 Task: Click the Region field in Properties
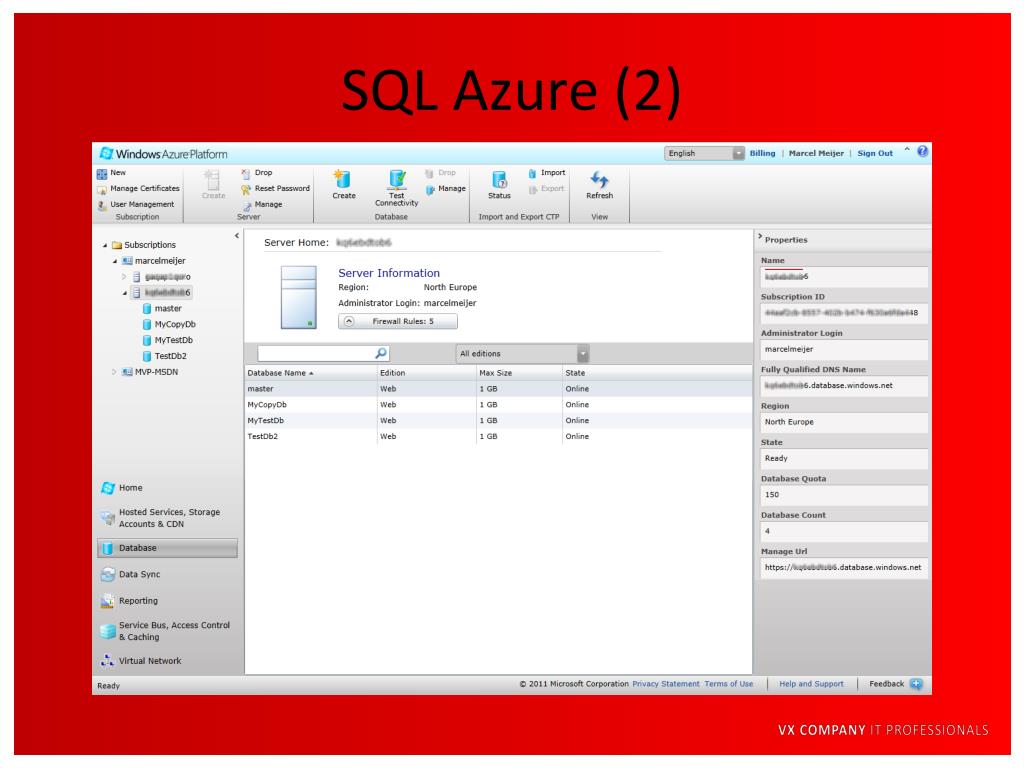844,423
